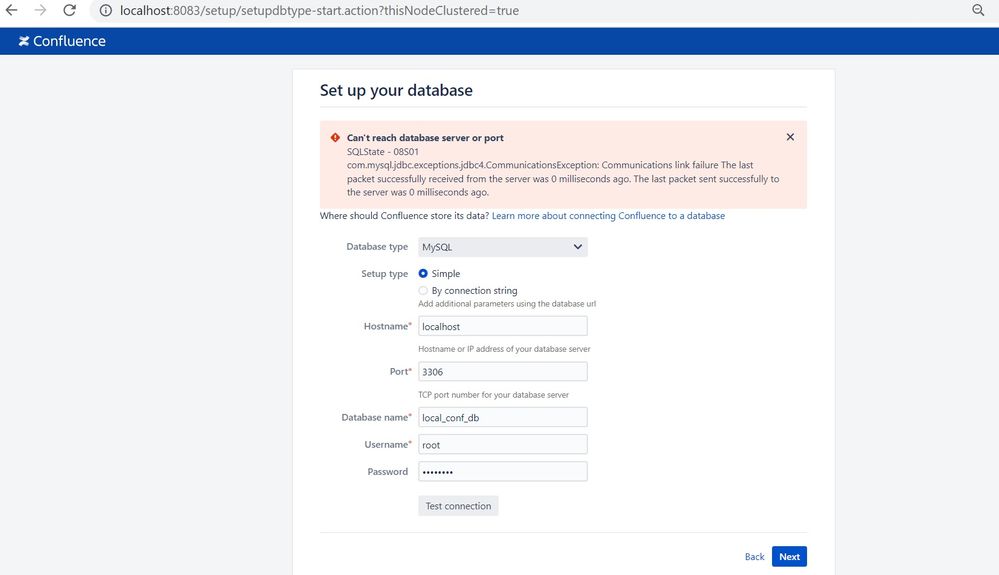Click the Password input field
The width and height of the screenshot is (999, 575).
[x=503, y=472]
